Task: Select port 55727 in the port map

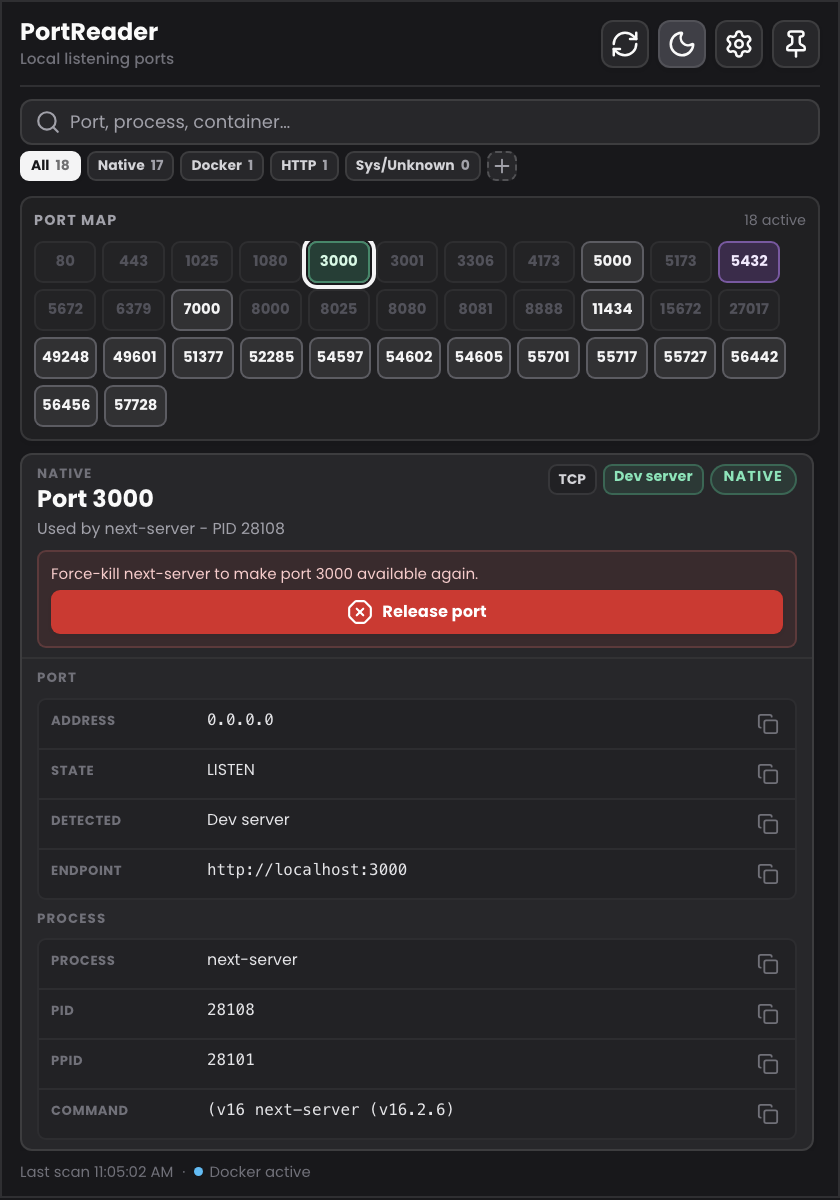Action: click(x=685, y=357)
